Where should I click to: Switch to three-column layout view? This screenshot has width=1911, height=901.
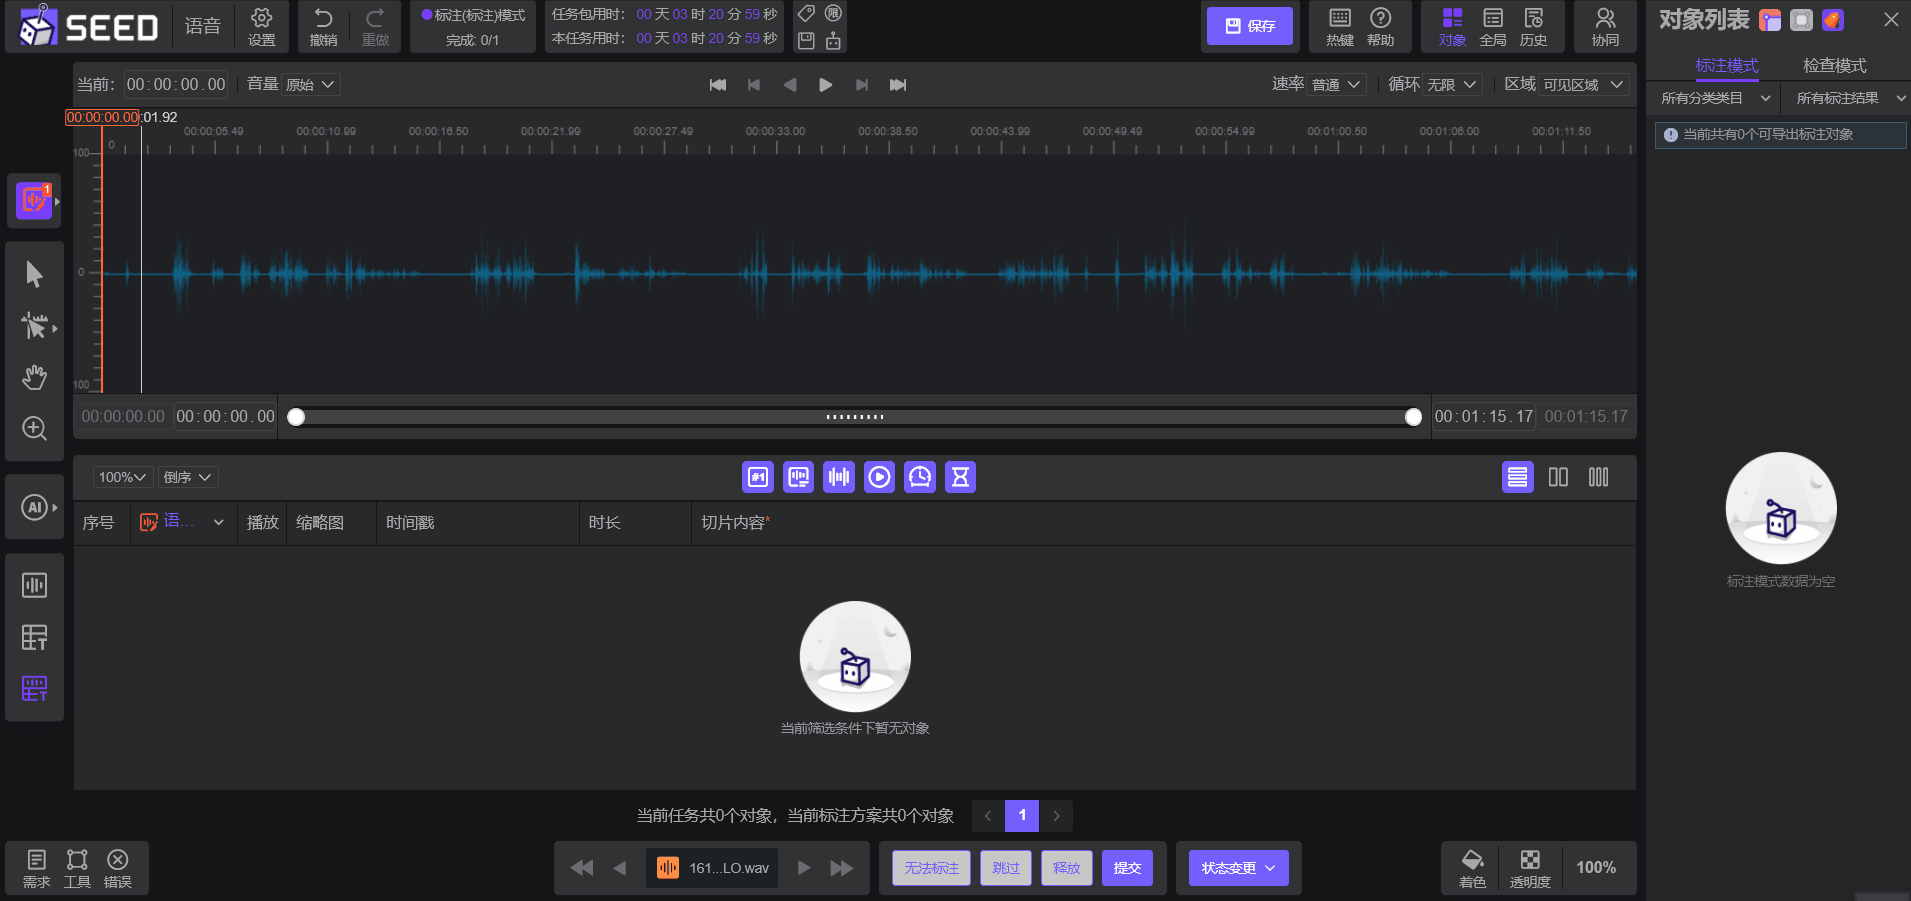point(1598,478)
